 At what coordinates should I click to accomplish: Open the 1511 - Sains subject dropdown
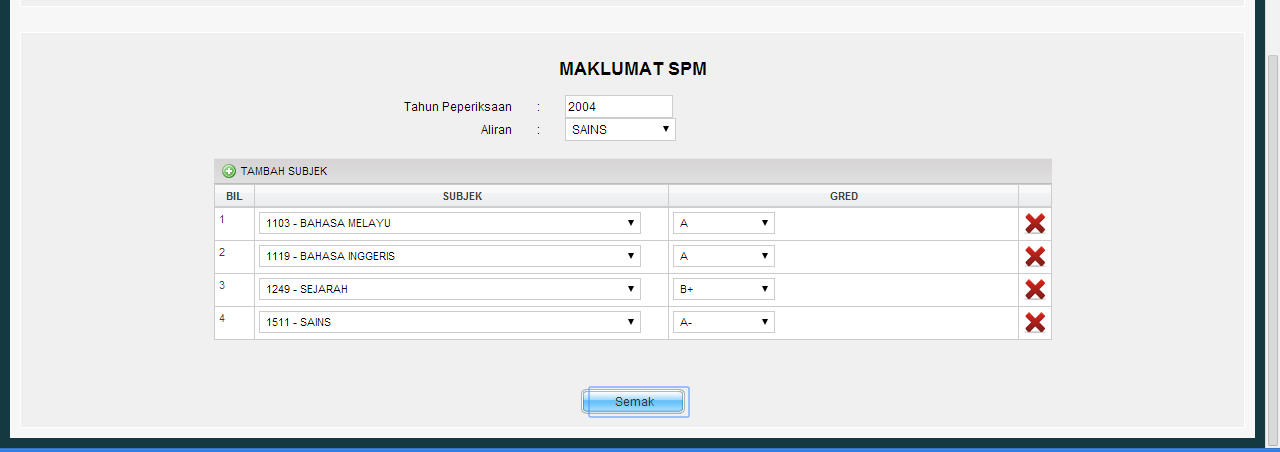(450, 322)
